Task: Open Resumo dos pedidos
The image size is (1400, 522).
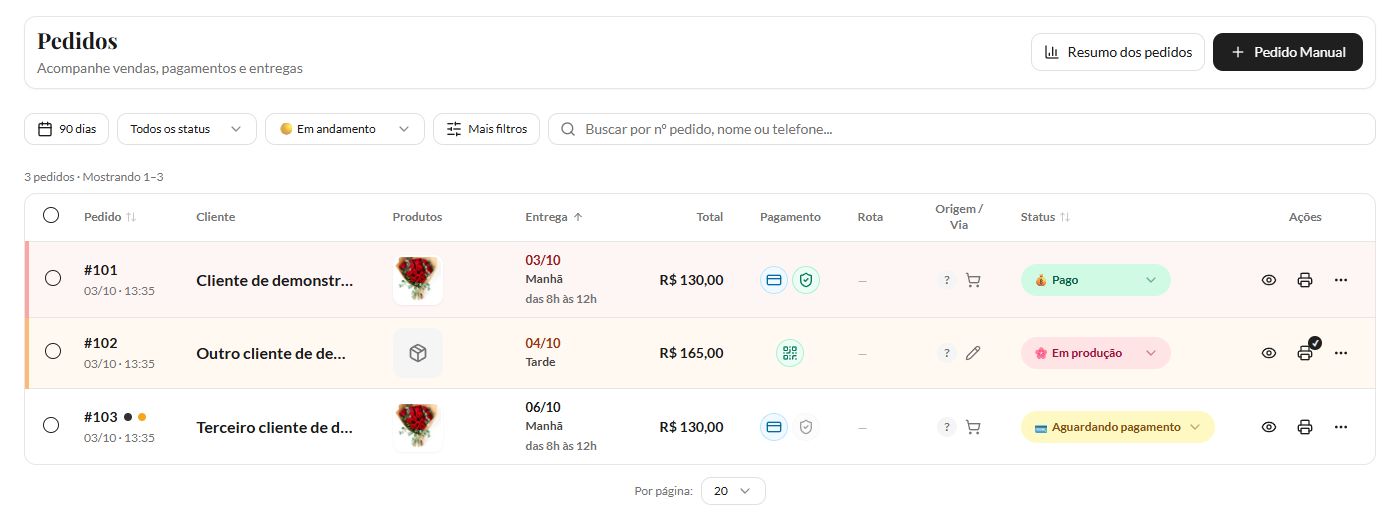Action: click(x=1118, y=52)
